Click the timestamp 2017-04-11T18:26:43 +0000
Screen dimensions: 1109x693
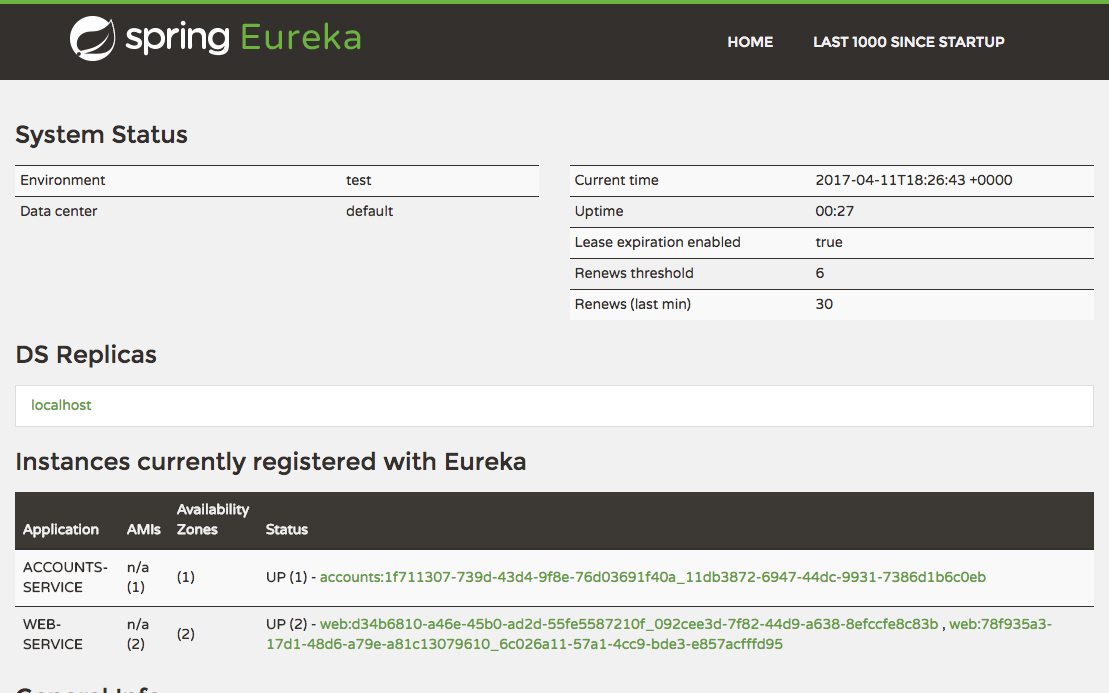(914, 180)
